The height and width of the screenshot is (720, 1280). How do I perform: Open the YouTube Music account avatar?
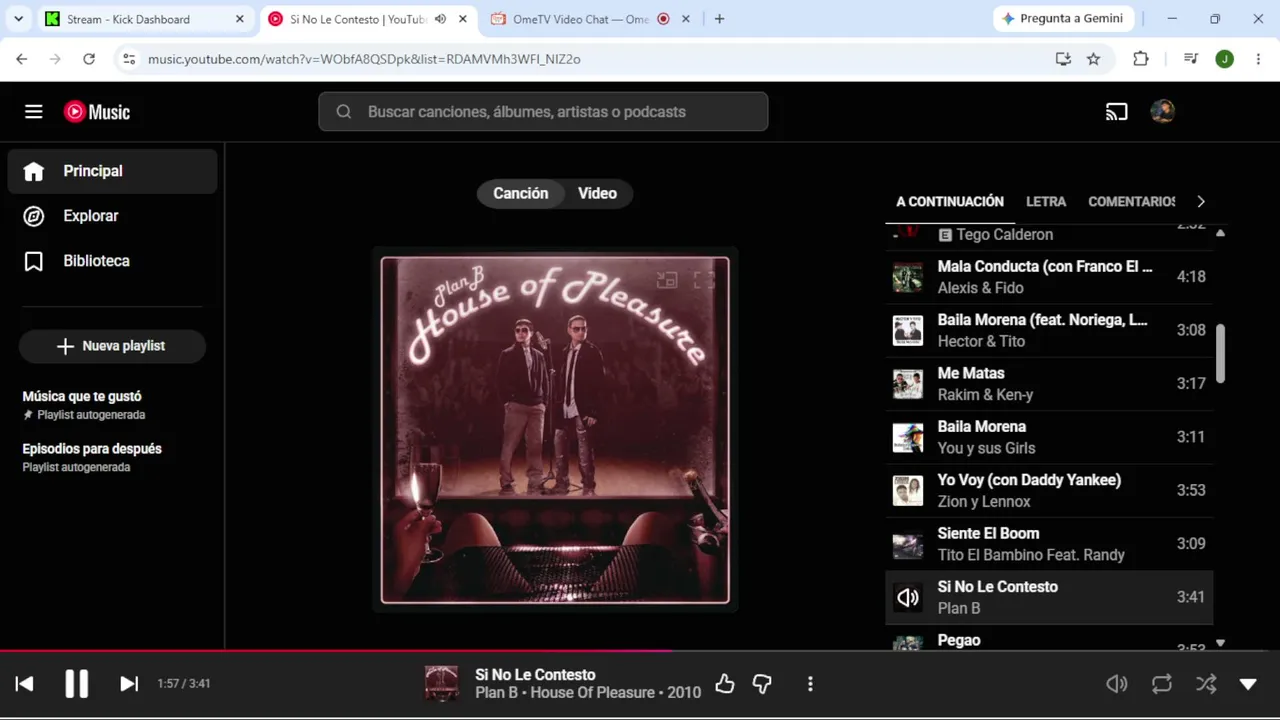(1162, 112)
